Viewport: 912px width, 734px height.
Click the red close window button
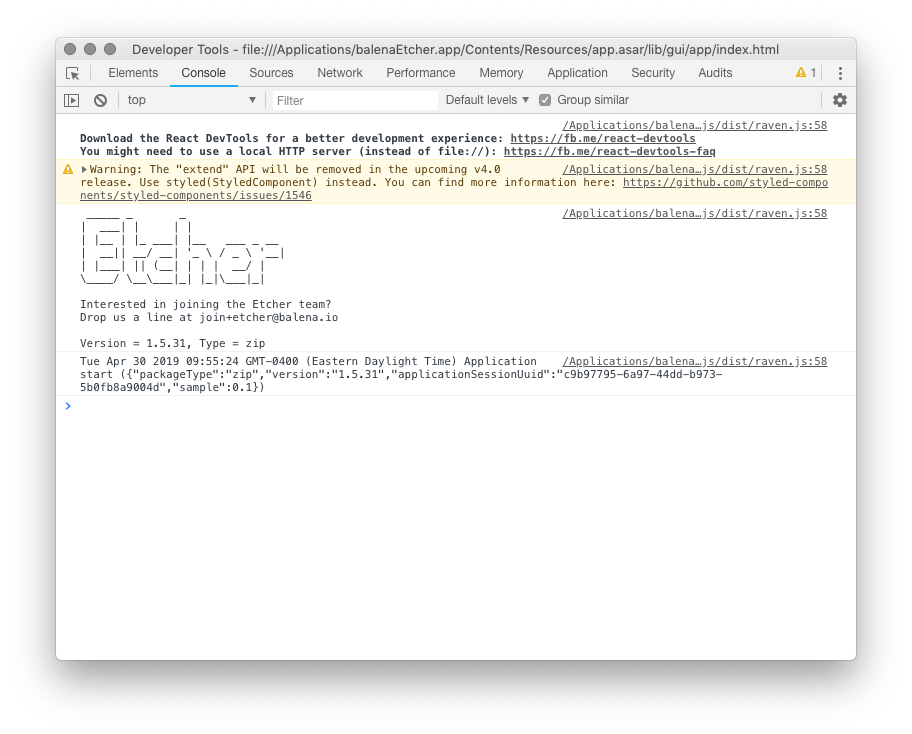pos(70,49)
